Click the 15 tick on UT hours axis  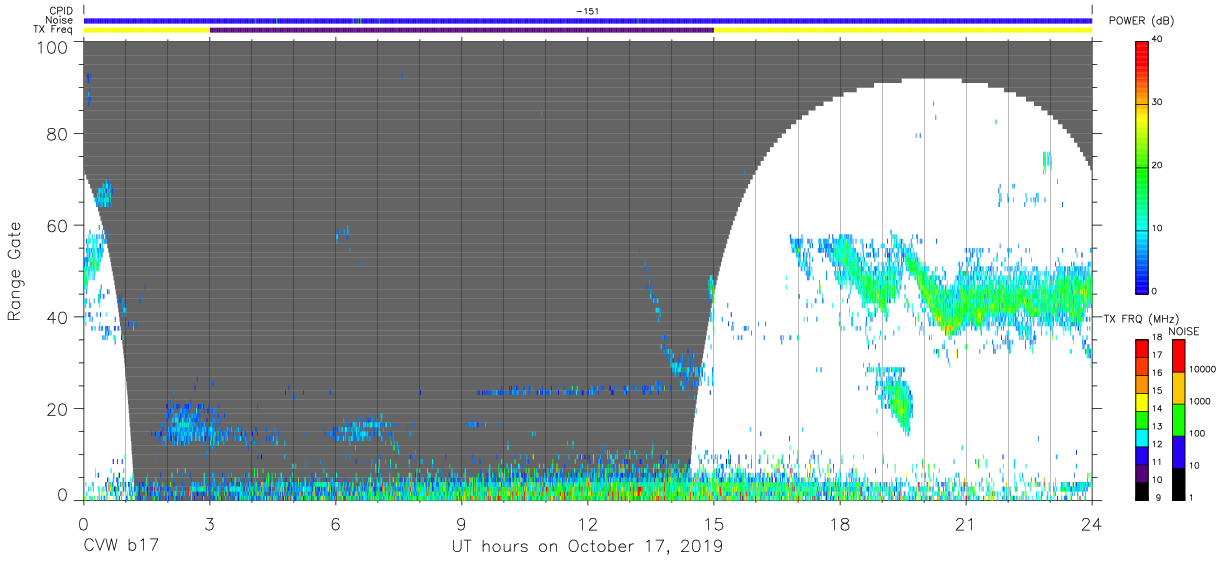(714, 523)
